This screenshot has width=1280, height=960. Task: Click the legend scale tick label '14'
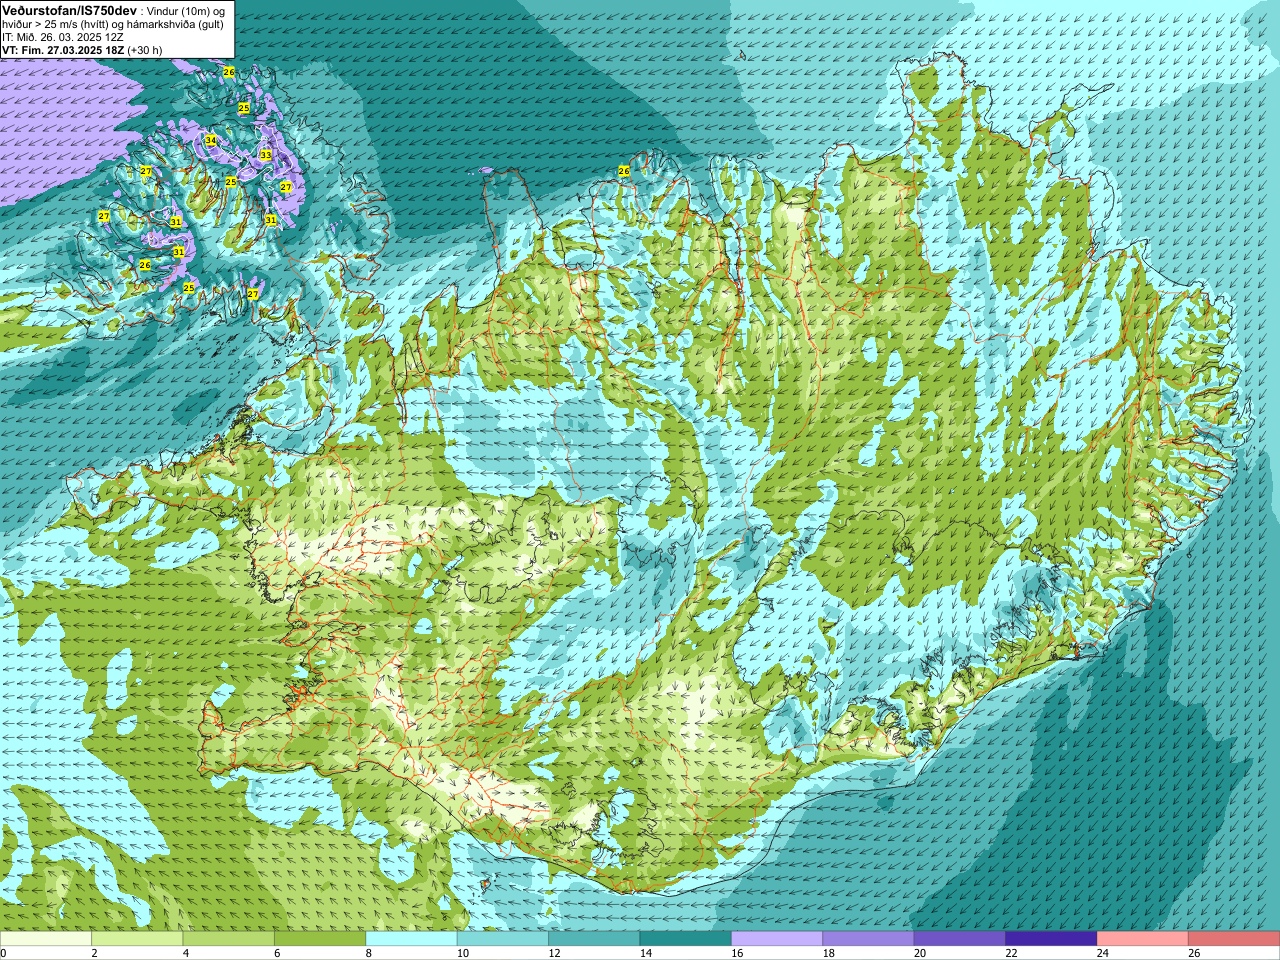click(645, 953)
